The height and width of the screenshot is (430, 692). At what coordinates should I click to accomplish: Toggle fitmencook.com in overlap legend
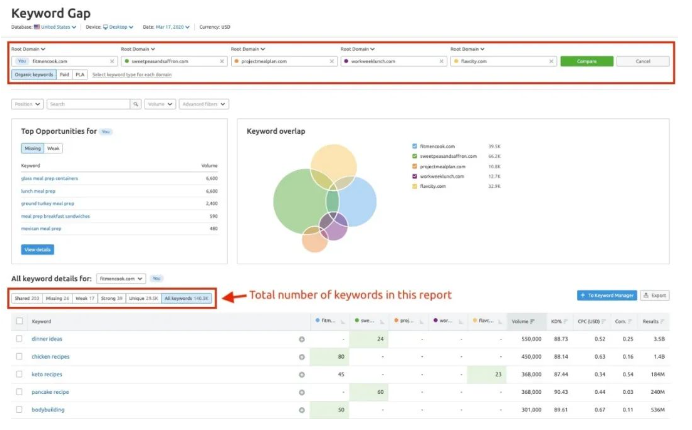[x=414, y=146]
